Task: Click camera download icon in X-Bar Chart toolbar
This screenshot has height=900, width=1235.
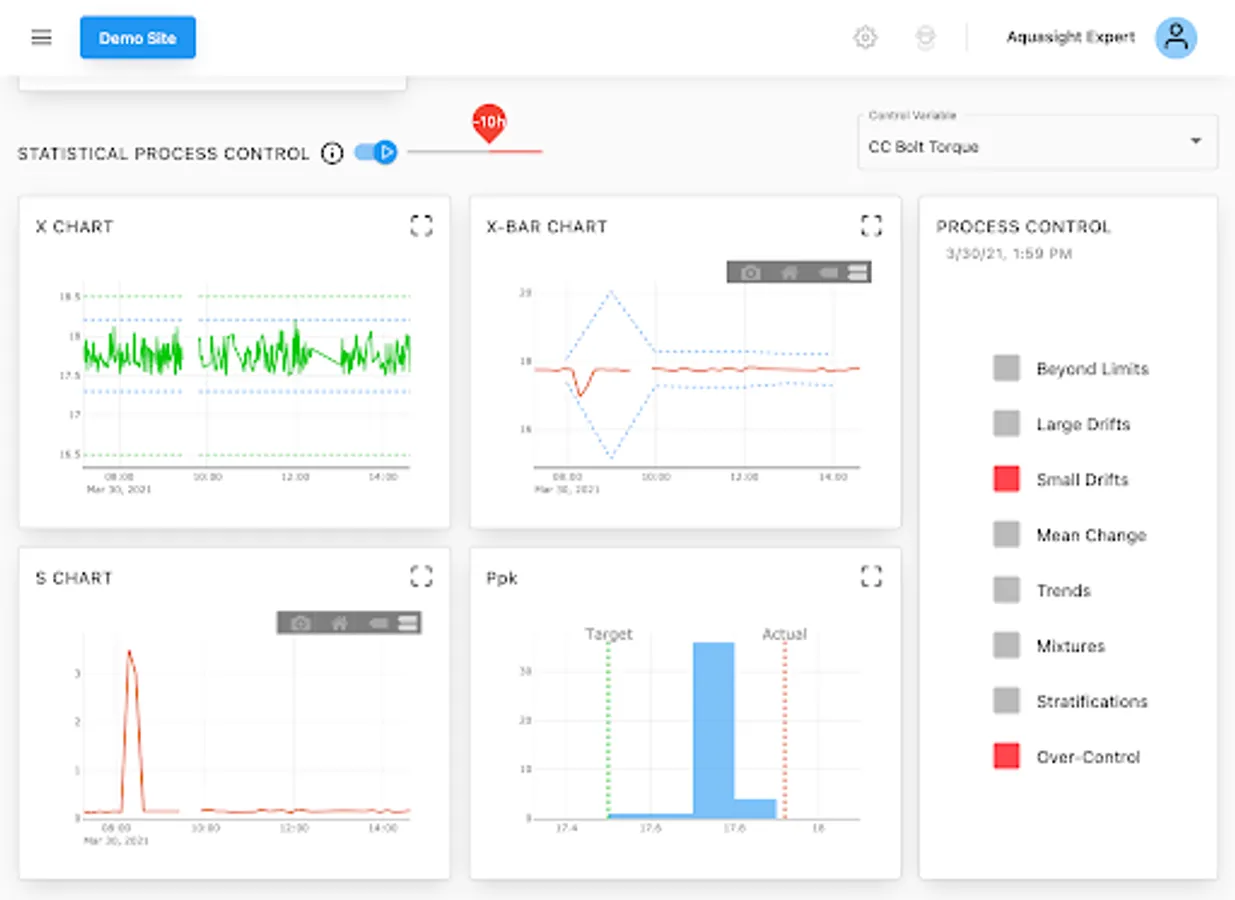Action: click(750, 273)
